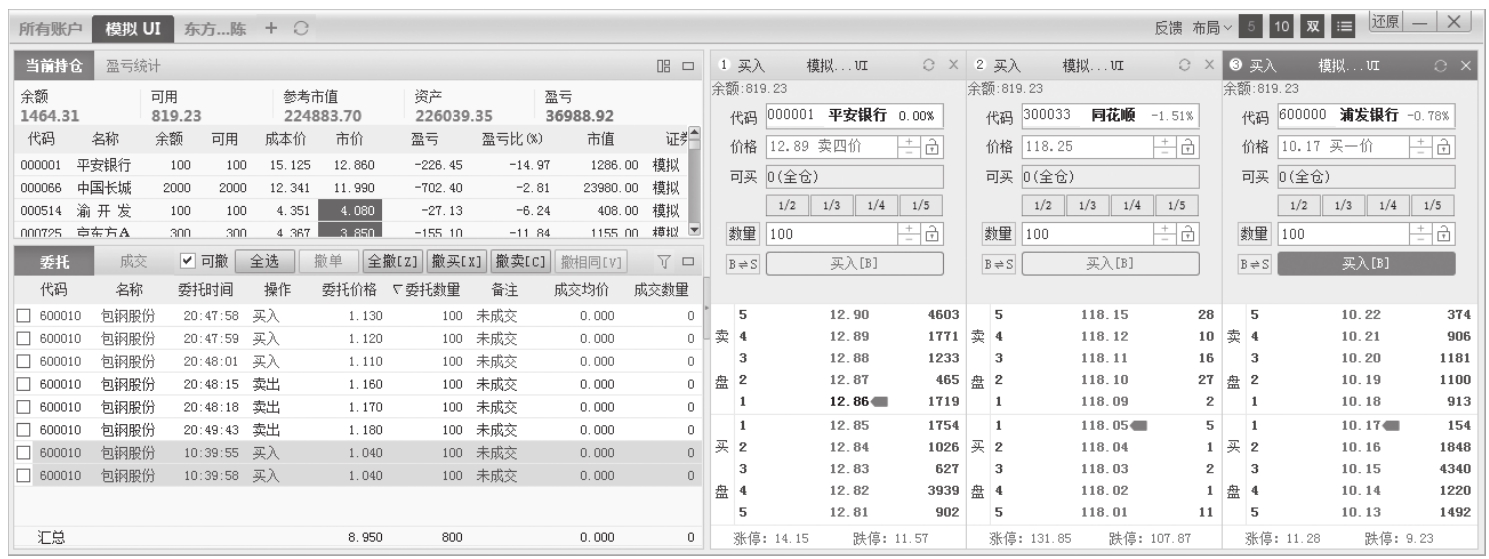The height and width of the screenshot is (559, 1489).
Task: Check order row at 20:48:15
Action: (23, 384)
